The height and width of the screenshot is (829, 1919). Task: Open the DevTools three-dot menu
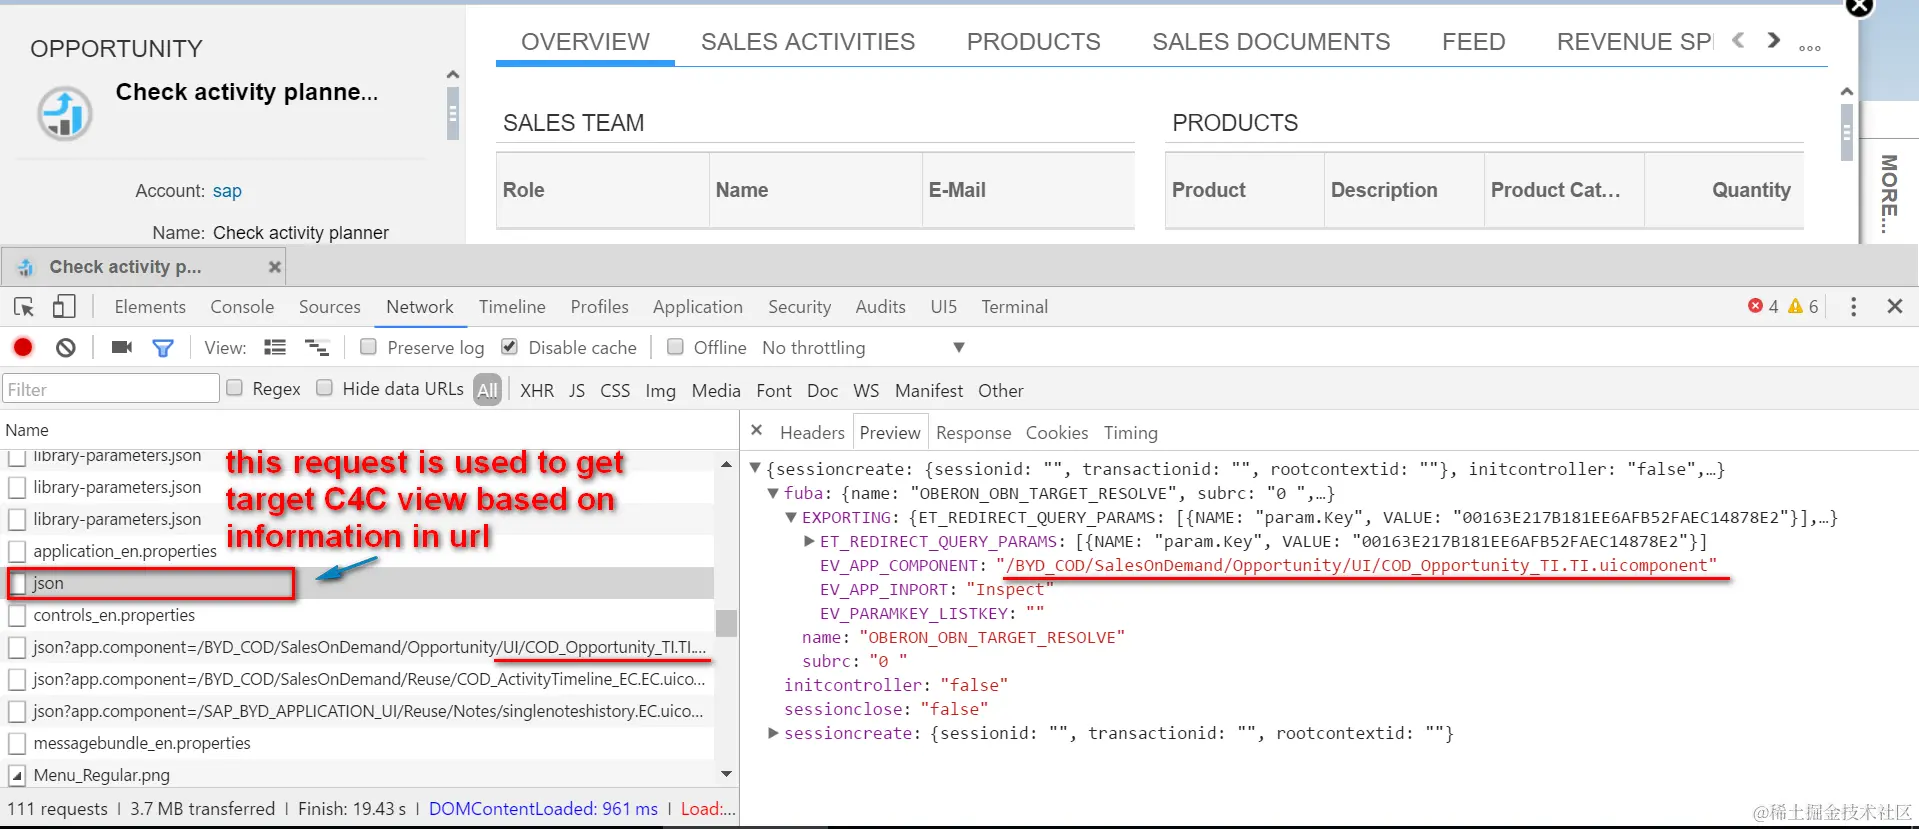click(1853, 307)
